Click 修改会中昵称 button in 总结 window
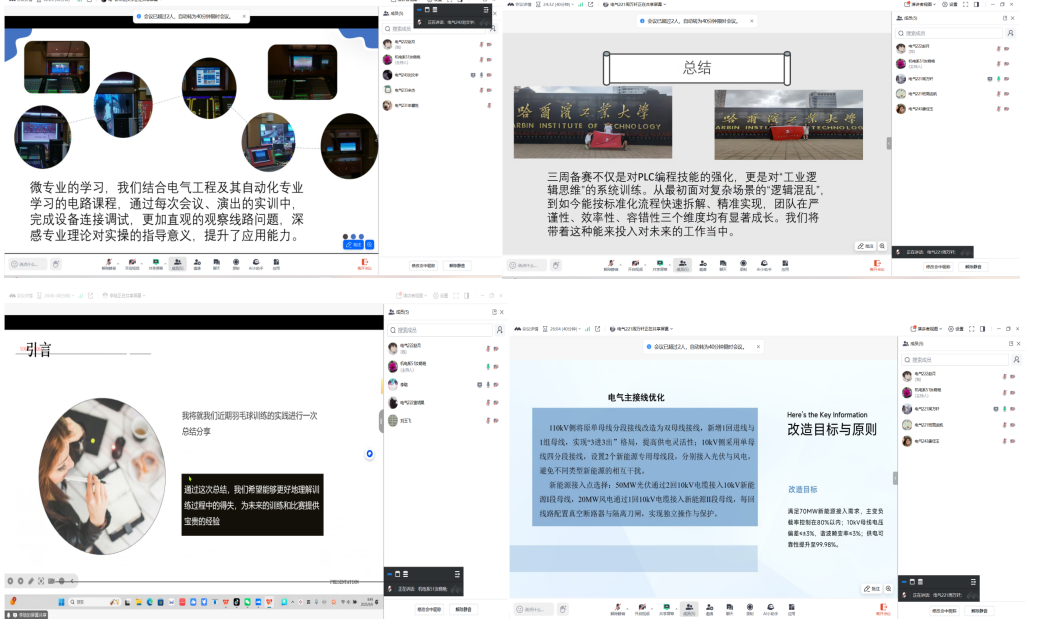Viewport: 1057px width, 619px height. (x=937, y=266)
